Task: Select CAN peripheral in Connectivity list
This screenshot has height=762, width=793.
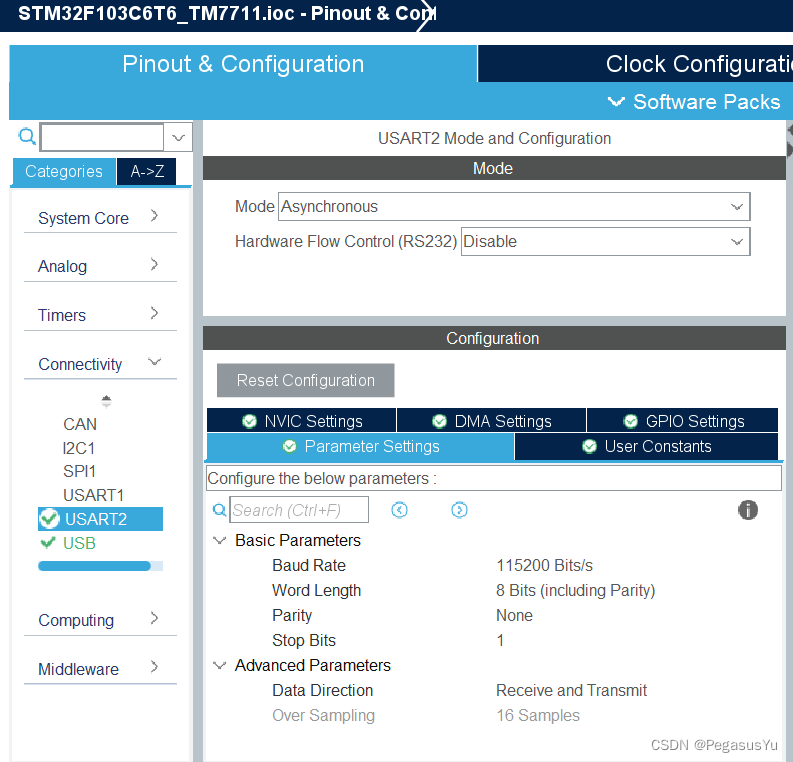Action: tap(80, 424)
